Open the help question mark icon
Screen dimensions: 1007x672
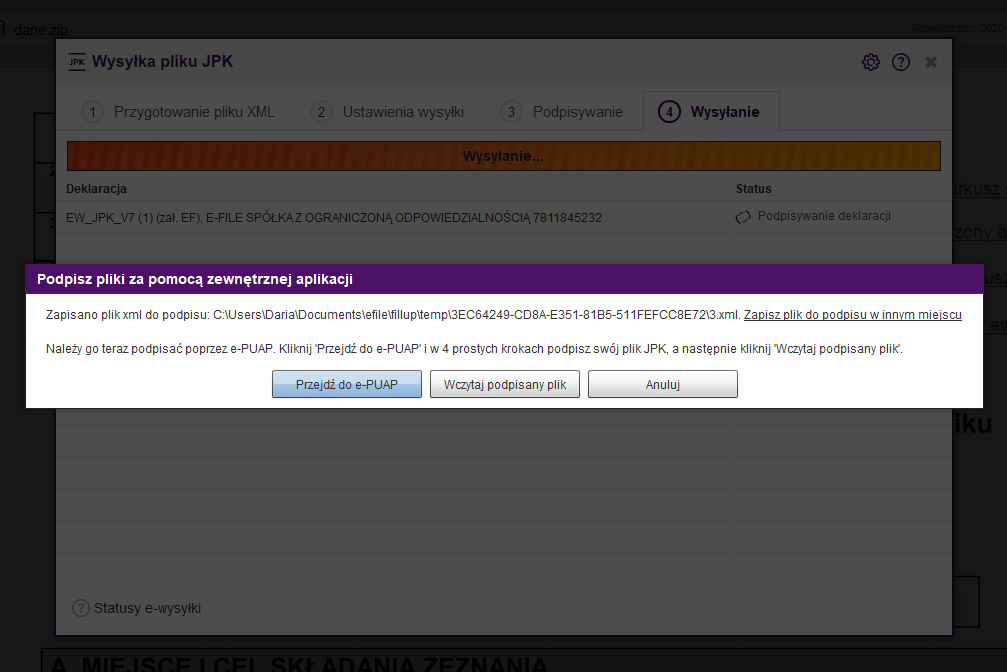(901, 62)
